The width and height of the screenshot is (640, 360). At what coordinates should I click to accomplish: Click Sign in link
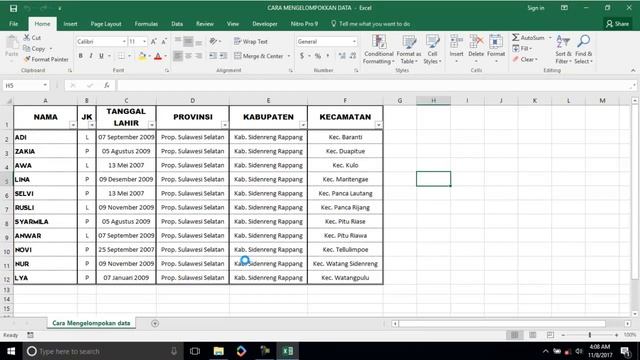tap(536, 8)
